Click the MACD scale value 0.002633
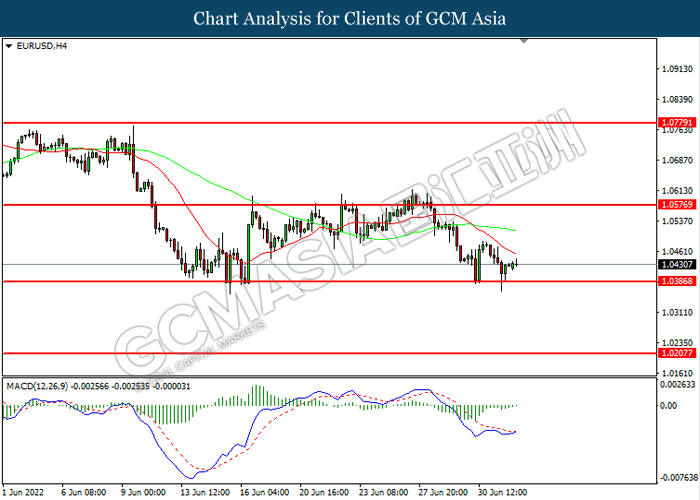The width and height of the screenshot is (700, 500). (678, 384)
